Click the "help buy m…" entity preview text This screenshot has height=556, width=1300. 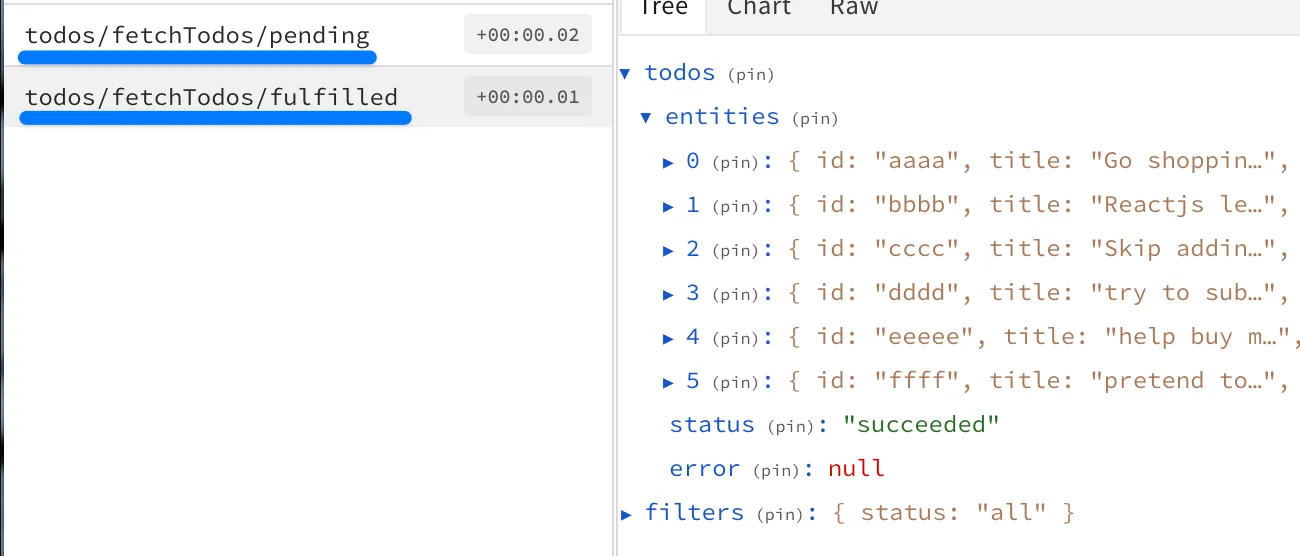point(1198,337)
